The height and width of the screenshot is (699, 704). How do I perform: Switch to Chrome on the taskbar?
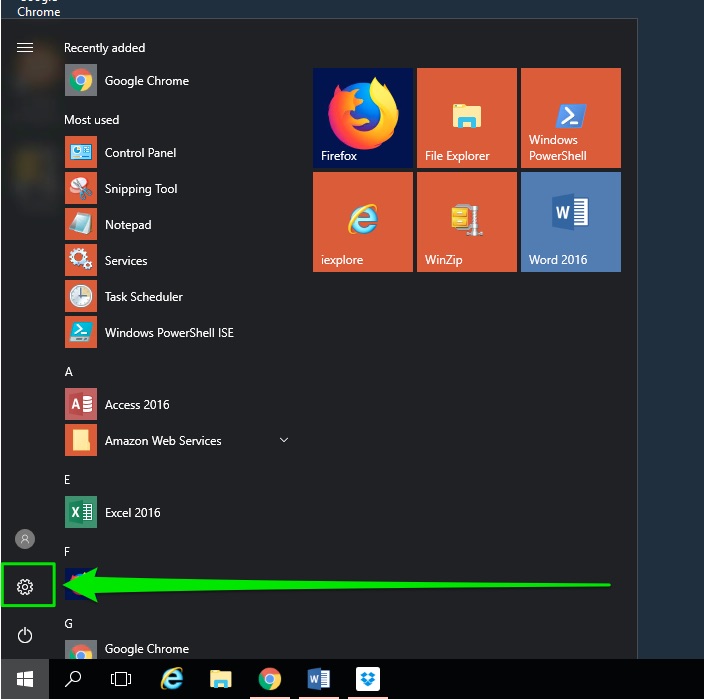pos(269,679)
